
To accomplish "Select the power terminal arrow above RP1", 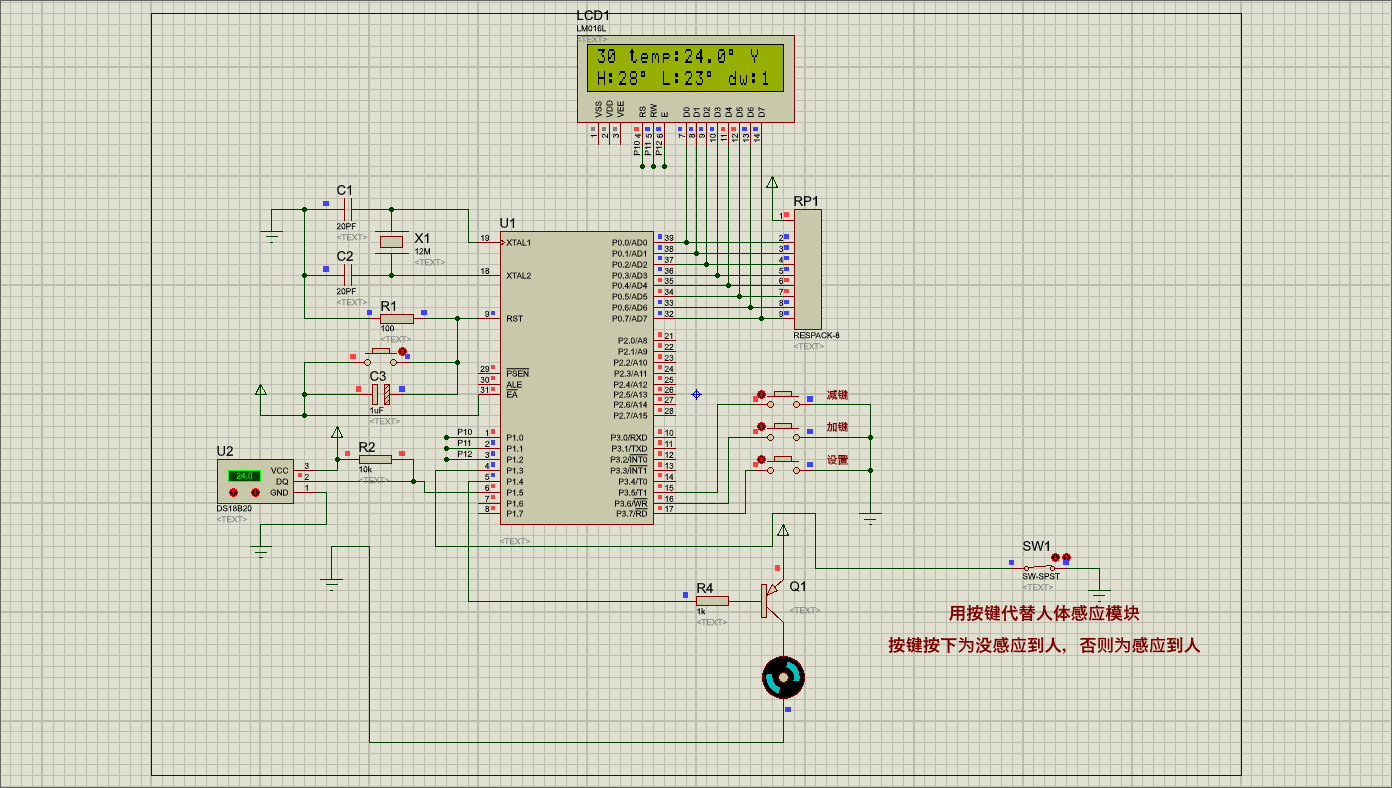I will click(x=771, y=183).
